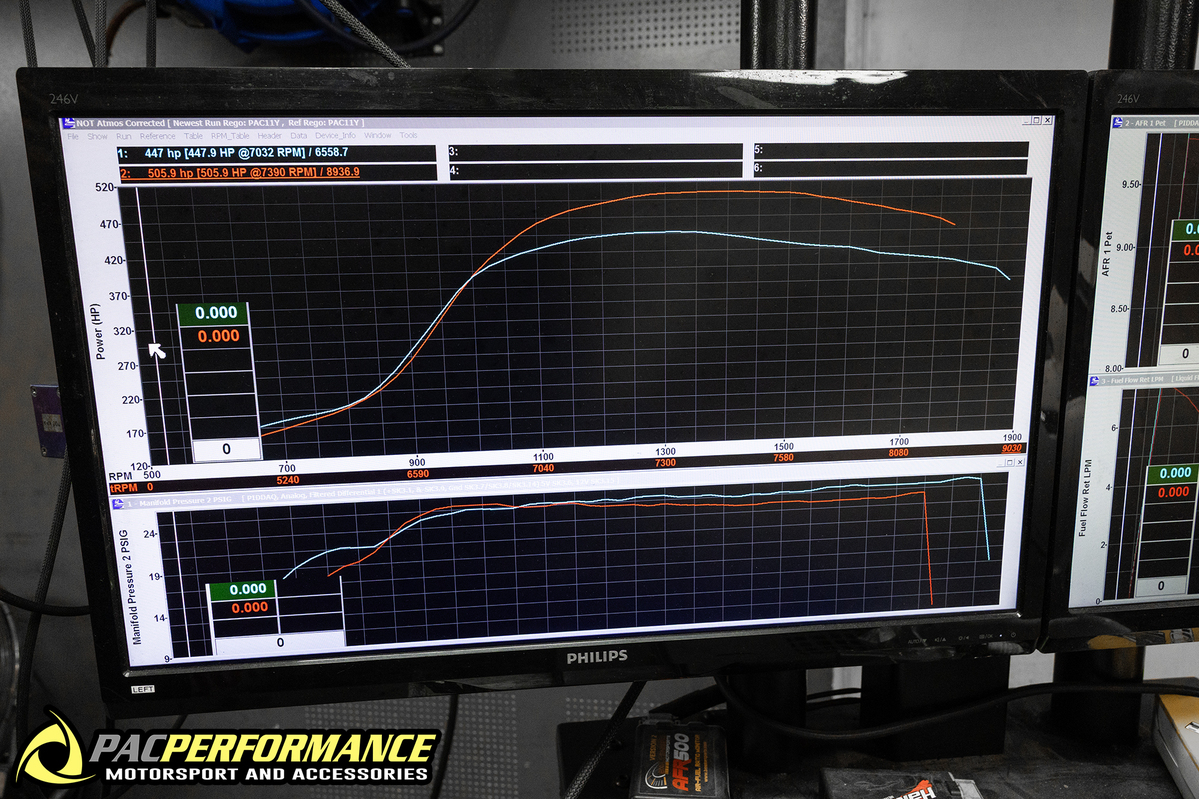This screenshot has width=1199, height=799.
Task: Open the Device_Info menu
Action: [335, 136]
